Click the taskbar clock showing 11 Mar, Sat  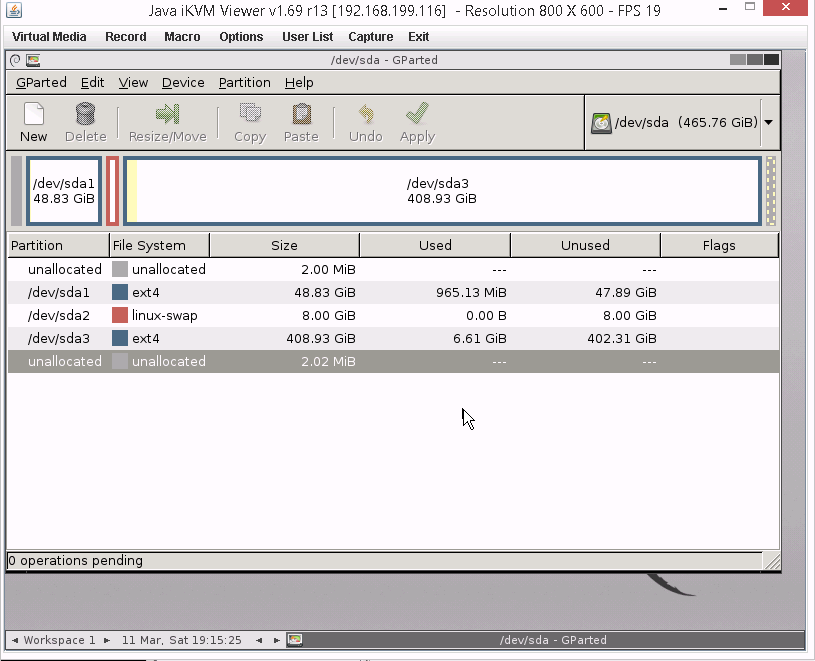(181, 640)
